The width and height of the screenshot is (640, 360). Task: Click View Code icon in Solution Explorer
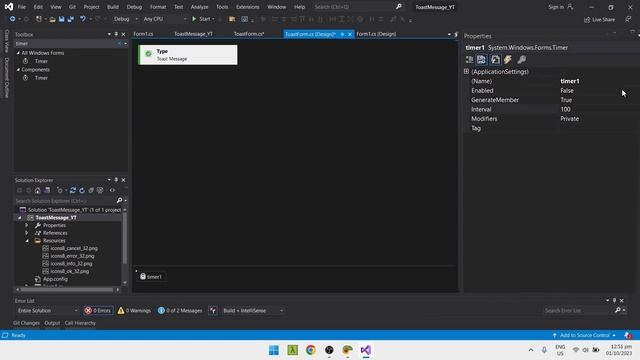coord(112,190)
